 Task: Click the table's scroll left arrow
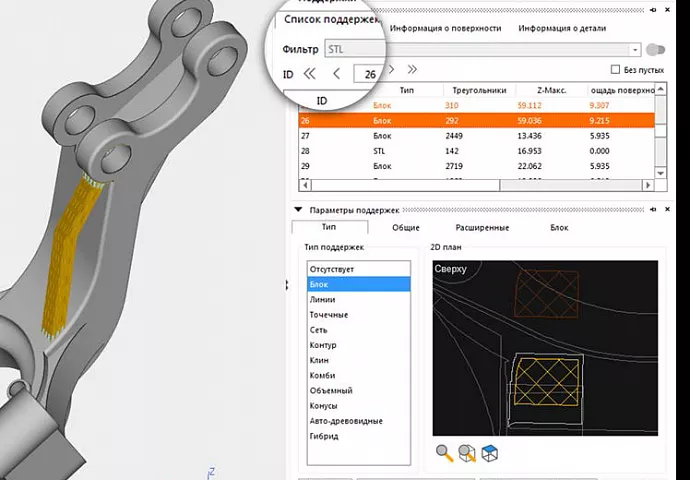[x=305, y=185]
